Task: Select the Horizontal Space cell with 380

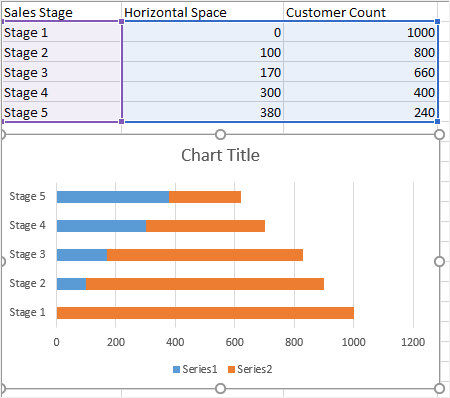Action: tap(203, 112)
